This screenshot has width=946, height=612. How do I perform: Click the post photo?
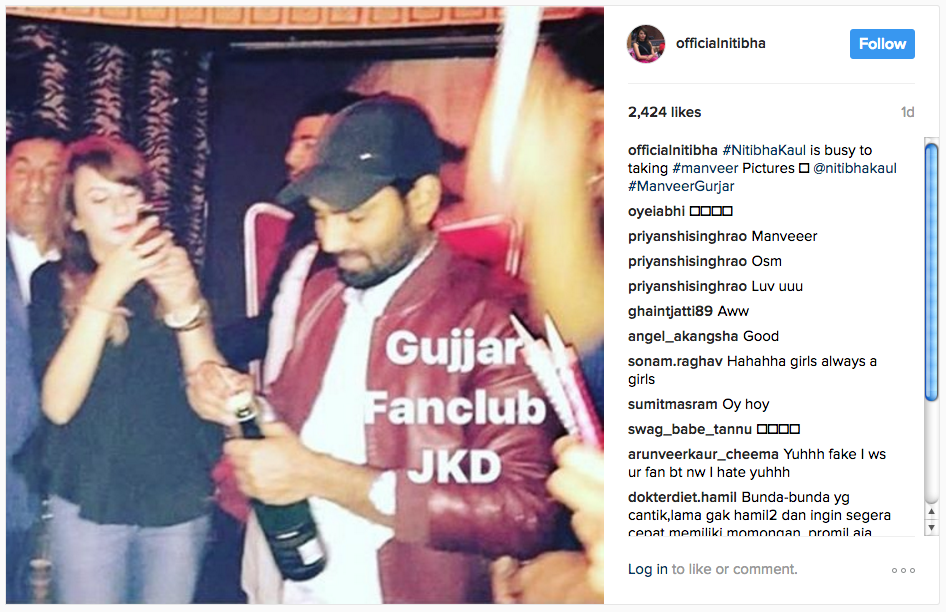pyautogui.click(x=305, y=305)
